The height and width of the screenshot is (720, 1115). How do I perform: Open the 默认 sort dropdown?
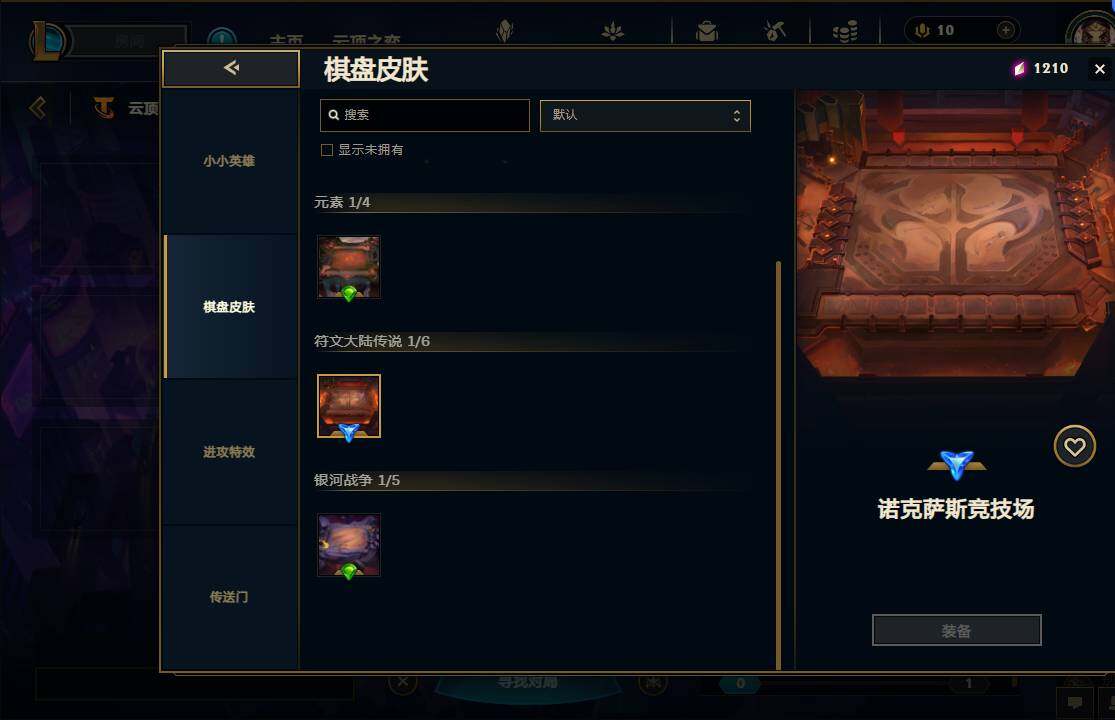[x=645, y=115]
